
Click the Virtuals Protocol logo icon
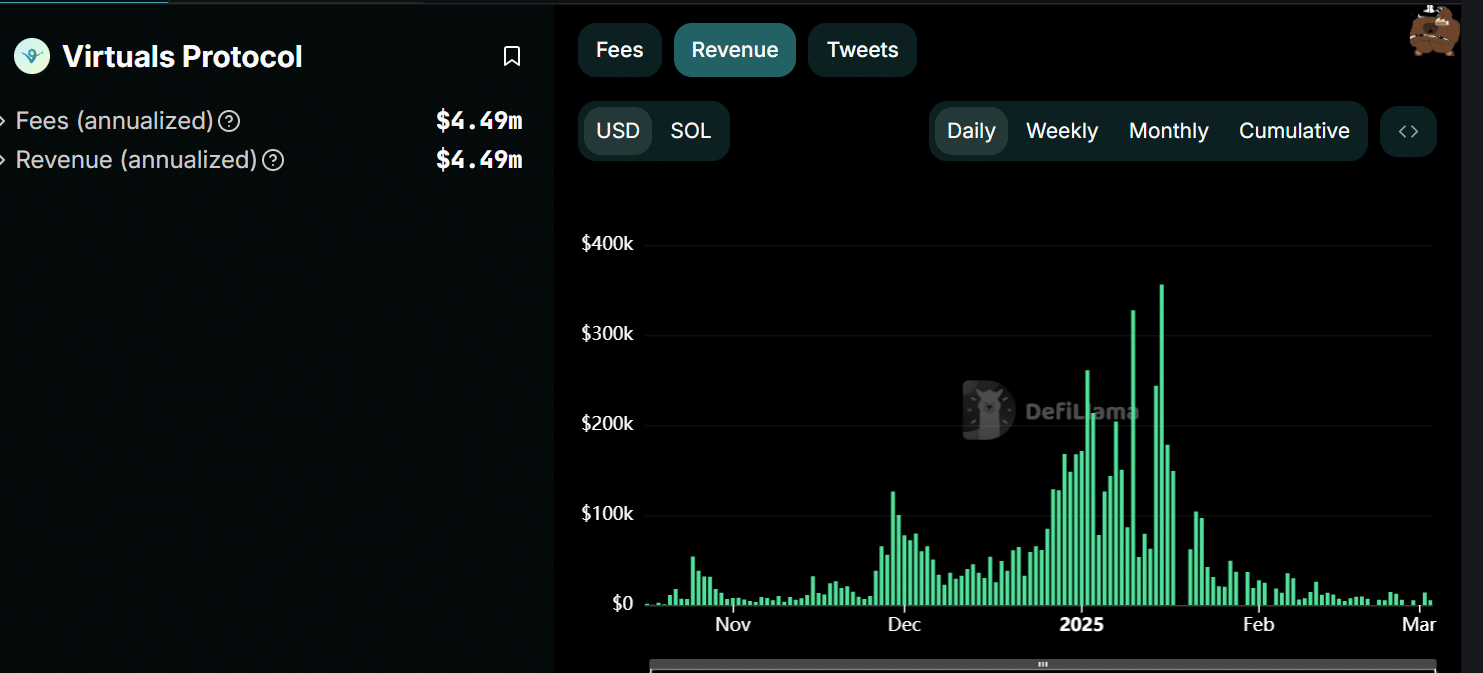pos(31,56)
